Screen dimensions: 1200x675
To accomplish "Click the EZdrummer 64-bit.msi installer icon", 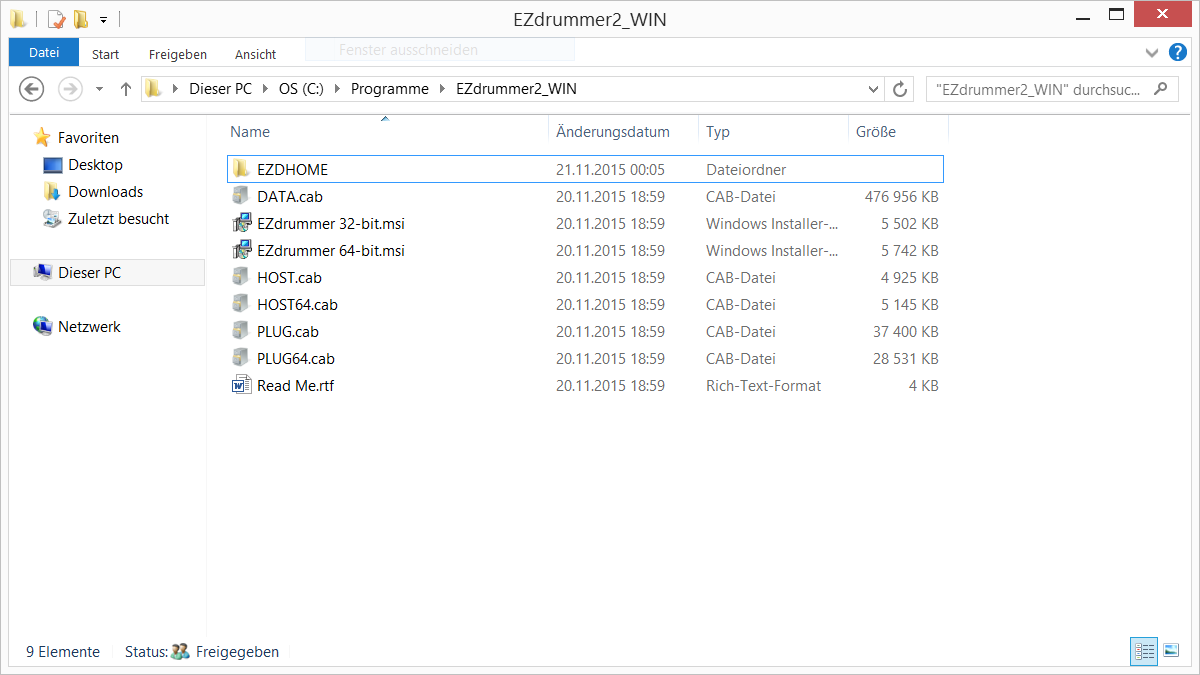I will click(241, 251).
